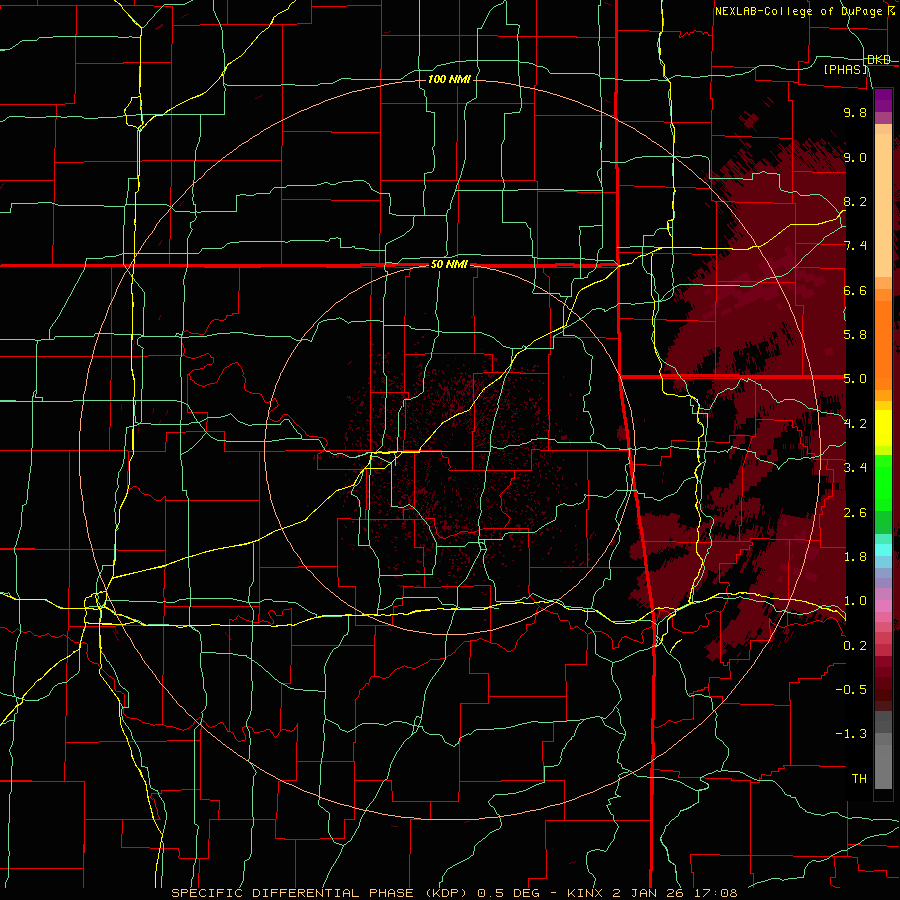Image resolution: width=900 pixels, height=900 pixels.
Task: Click the 6.6 legend value
Action: pyautogui.click(x=855, y=290)
